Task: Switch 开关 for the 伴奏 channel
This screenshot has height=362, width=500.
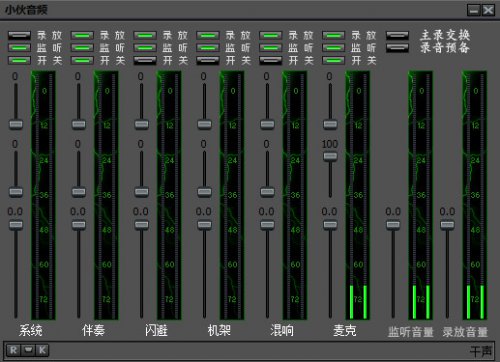Action: [82, 60]
